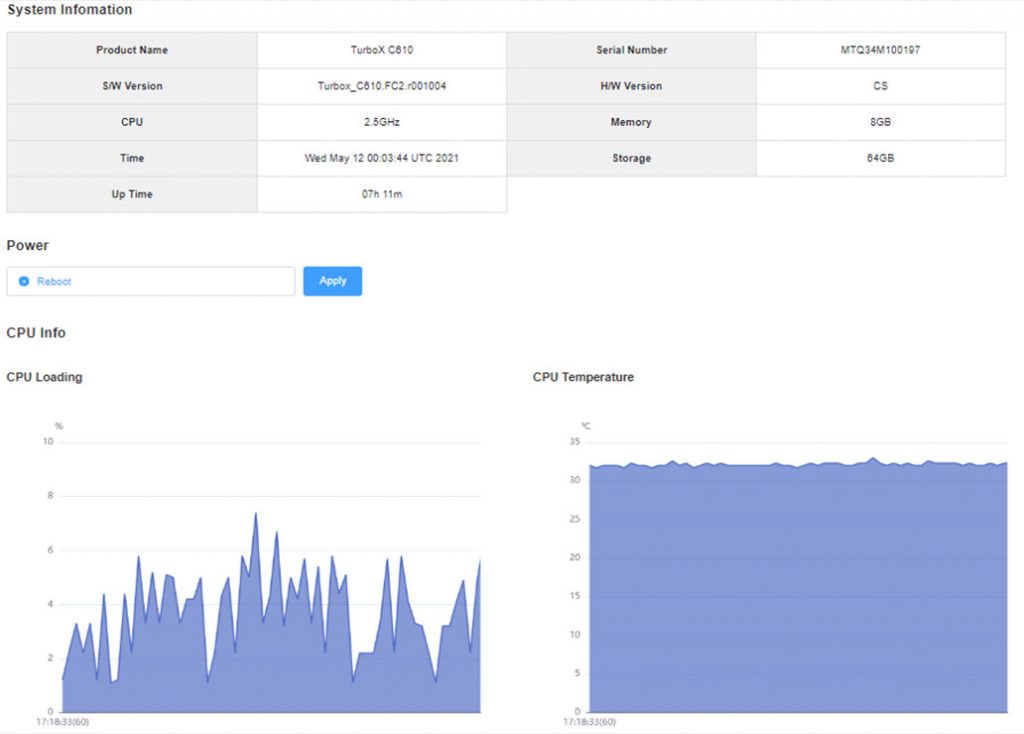
Task: Select software version Turbox_C610.FC2.r001004
Action: (x=382, y=86)
